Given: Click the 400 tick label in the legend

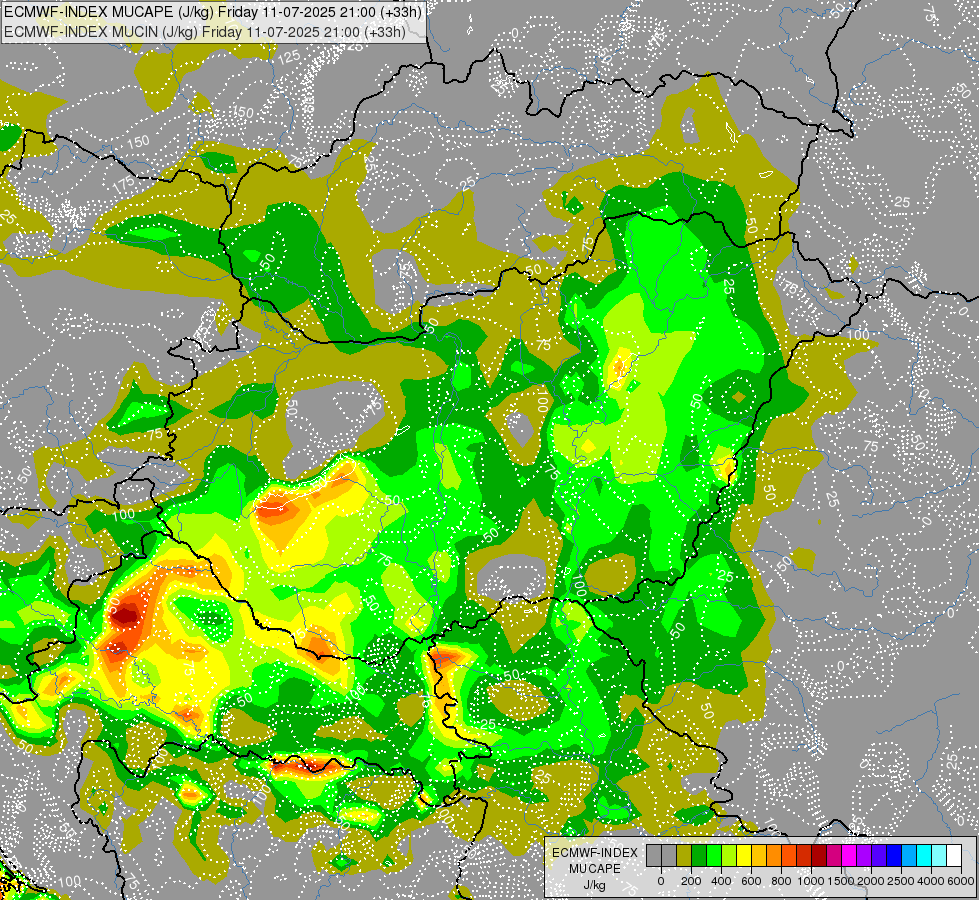Looking at the screenshot, I should [x=721, y=881].
